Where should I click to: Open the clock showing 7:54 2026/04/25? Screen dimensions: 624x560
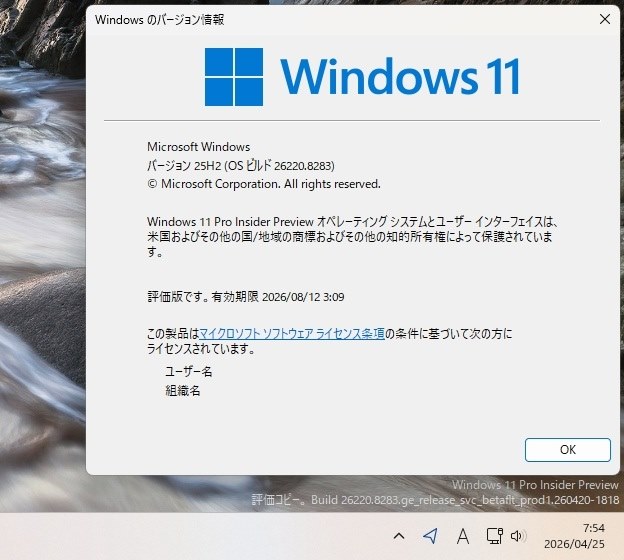tap(574, 536)
